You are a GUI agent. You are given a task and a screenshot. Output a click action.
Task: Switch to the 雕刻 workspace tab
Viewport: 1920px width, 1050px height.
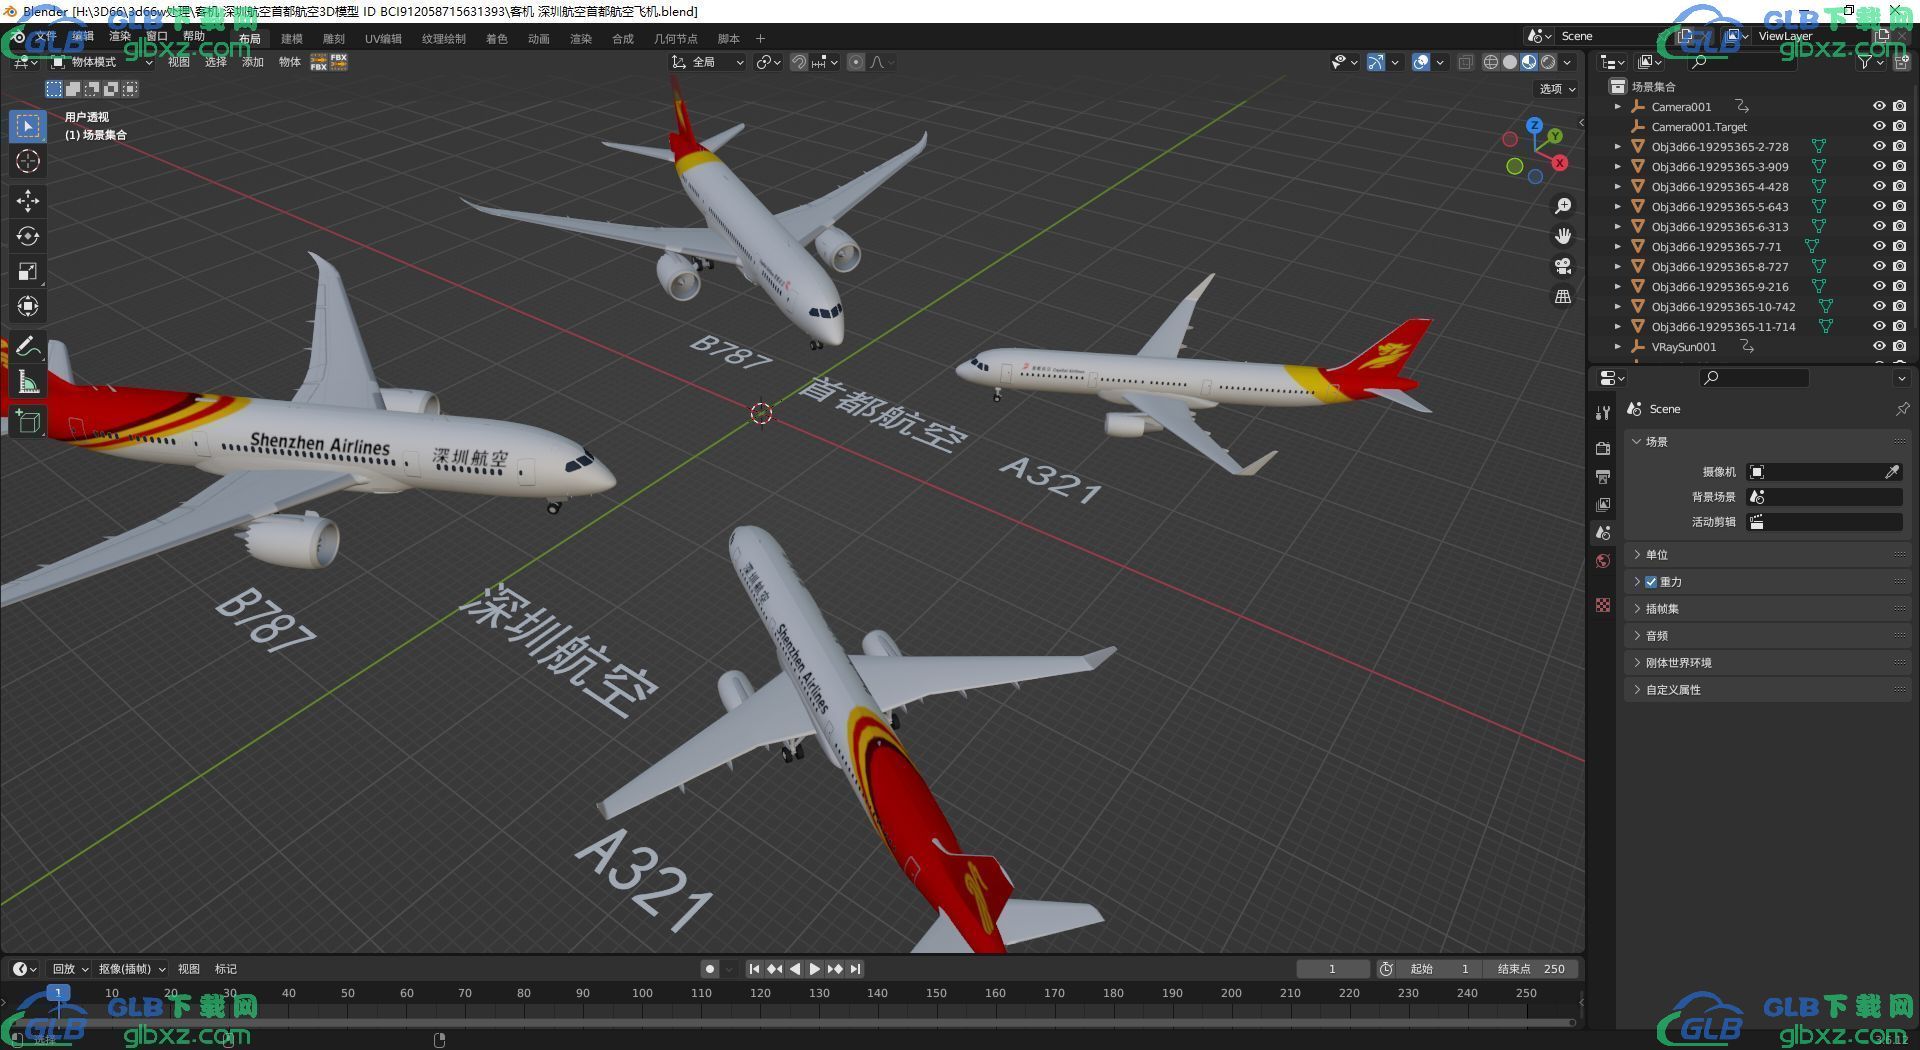[333, 39]
